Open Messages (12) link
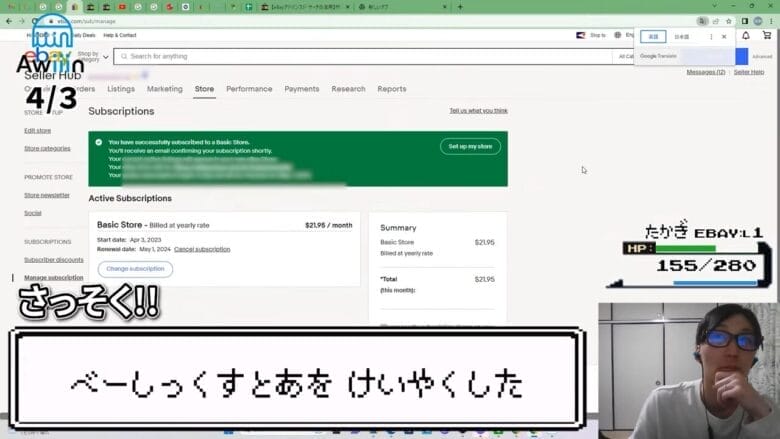The image size is (780, 439). coord(705,72)
